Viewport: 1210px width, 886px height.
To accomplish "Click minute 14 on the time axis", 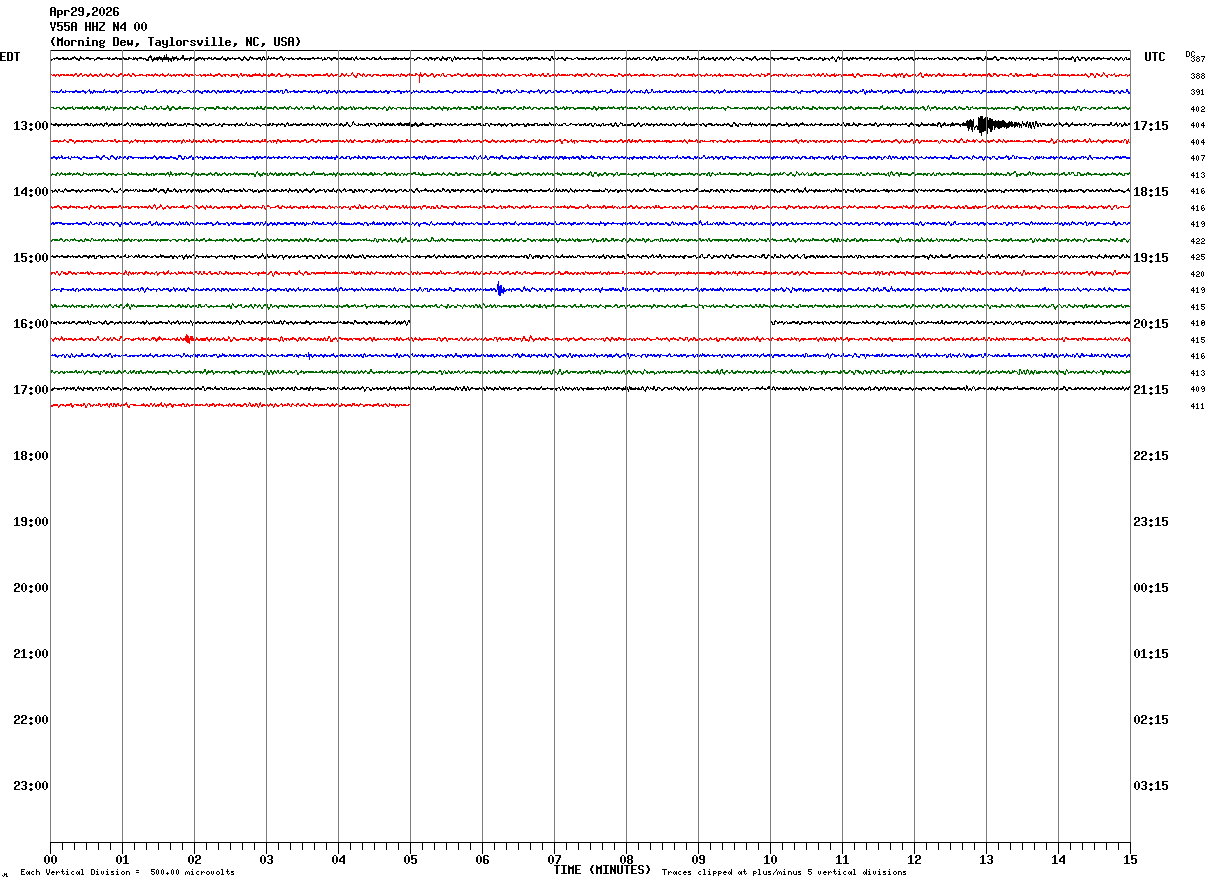I will click(x=1058, y=860).
